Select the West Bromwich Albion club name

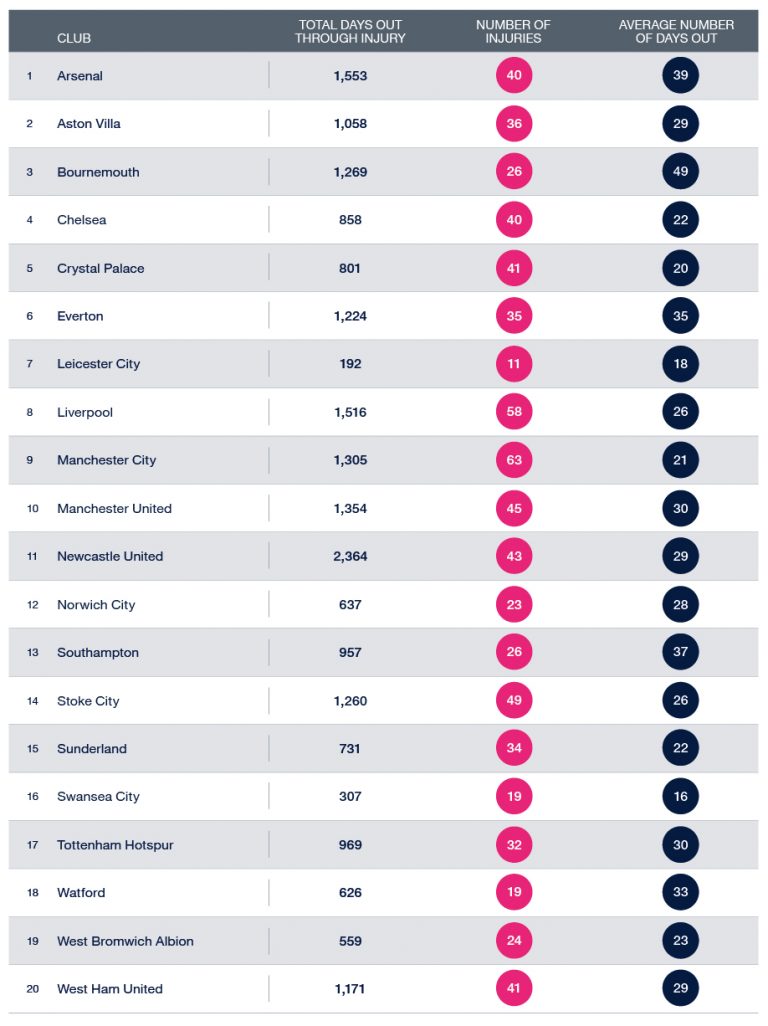point(125,941)
